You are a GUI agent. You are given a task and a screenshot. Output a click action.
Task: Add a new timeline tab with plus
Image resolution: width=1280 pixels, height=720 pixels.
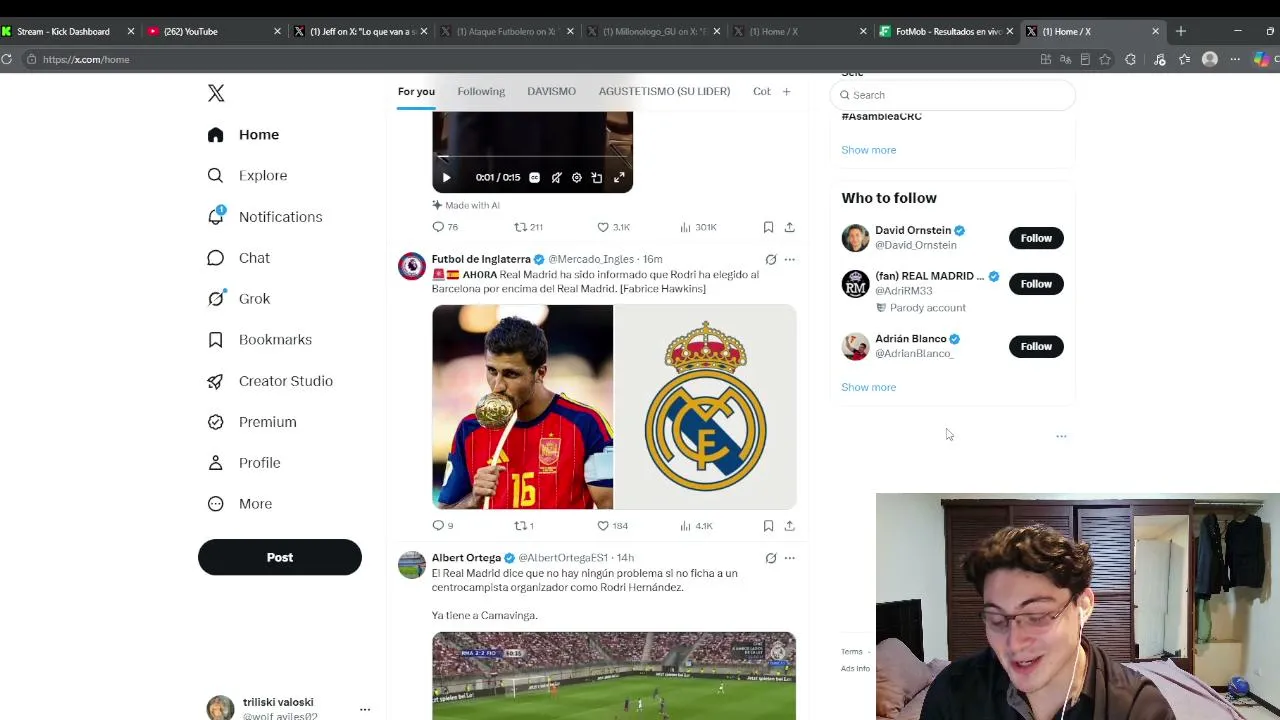point(786,92)
